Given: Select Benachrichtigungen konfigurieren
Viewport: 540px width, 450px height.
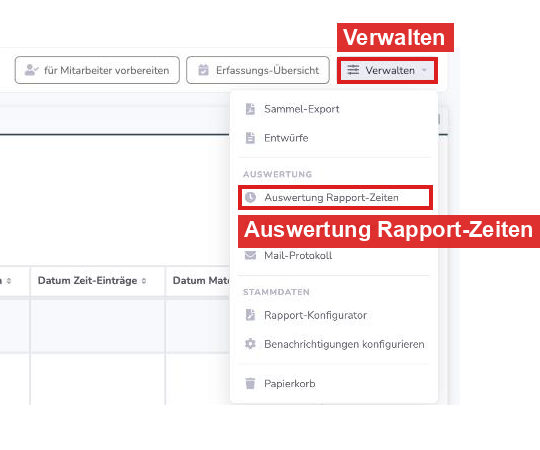Looking at the screenshot, I should [334, 344].
